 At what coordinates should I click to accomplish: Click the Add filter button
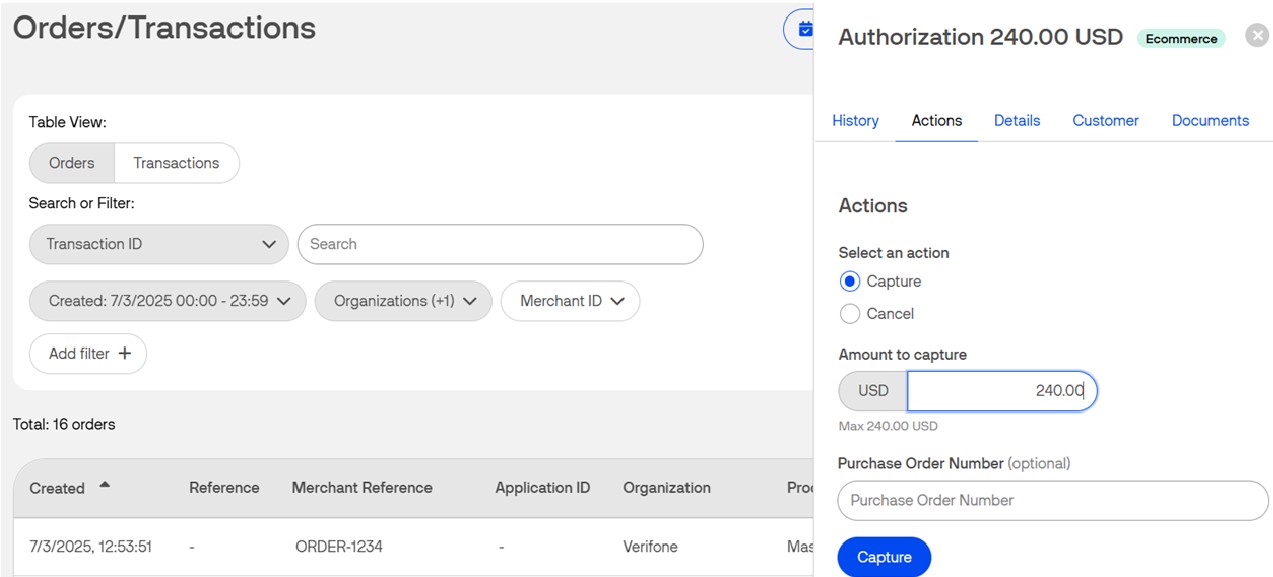coord(88,354)
